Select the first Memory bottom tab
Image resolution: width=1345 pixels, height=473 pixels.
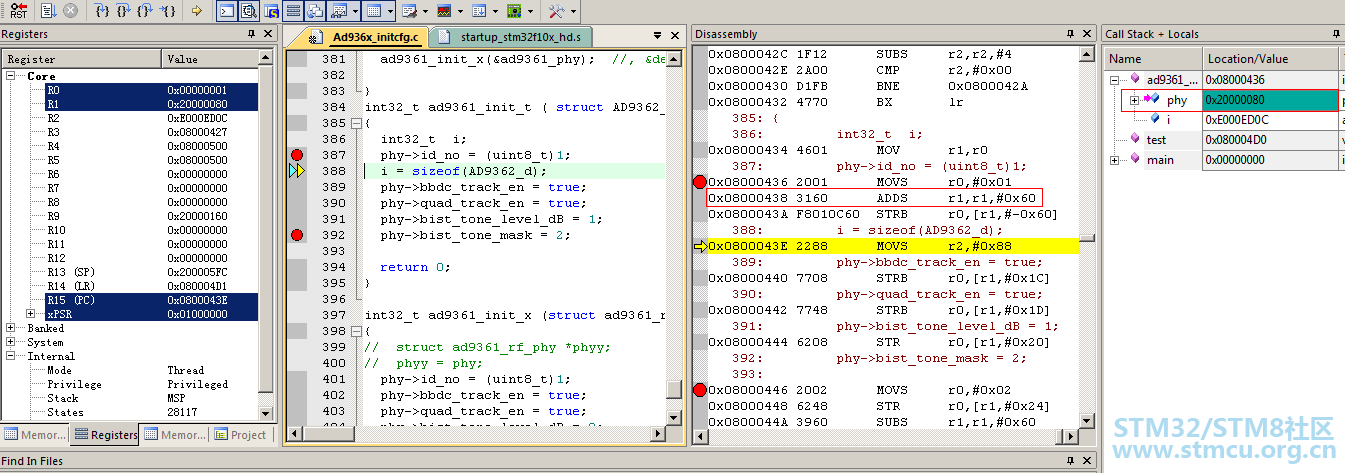point(35,435)
